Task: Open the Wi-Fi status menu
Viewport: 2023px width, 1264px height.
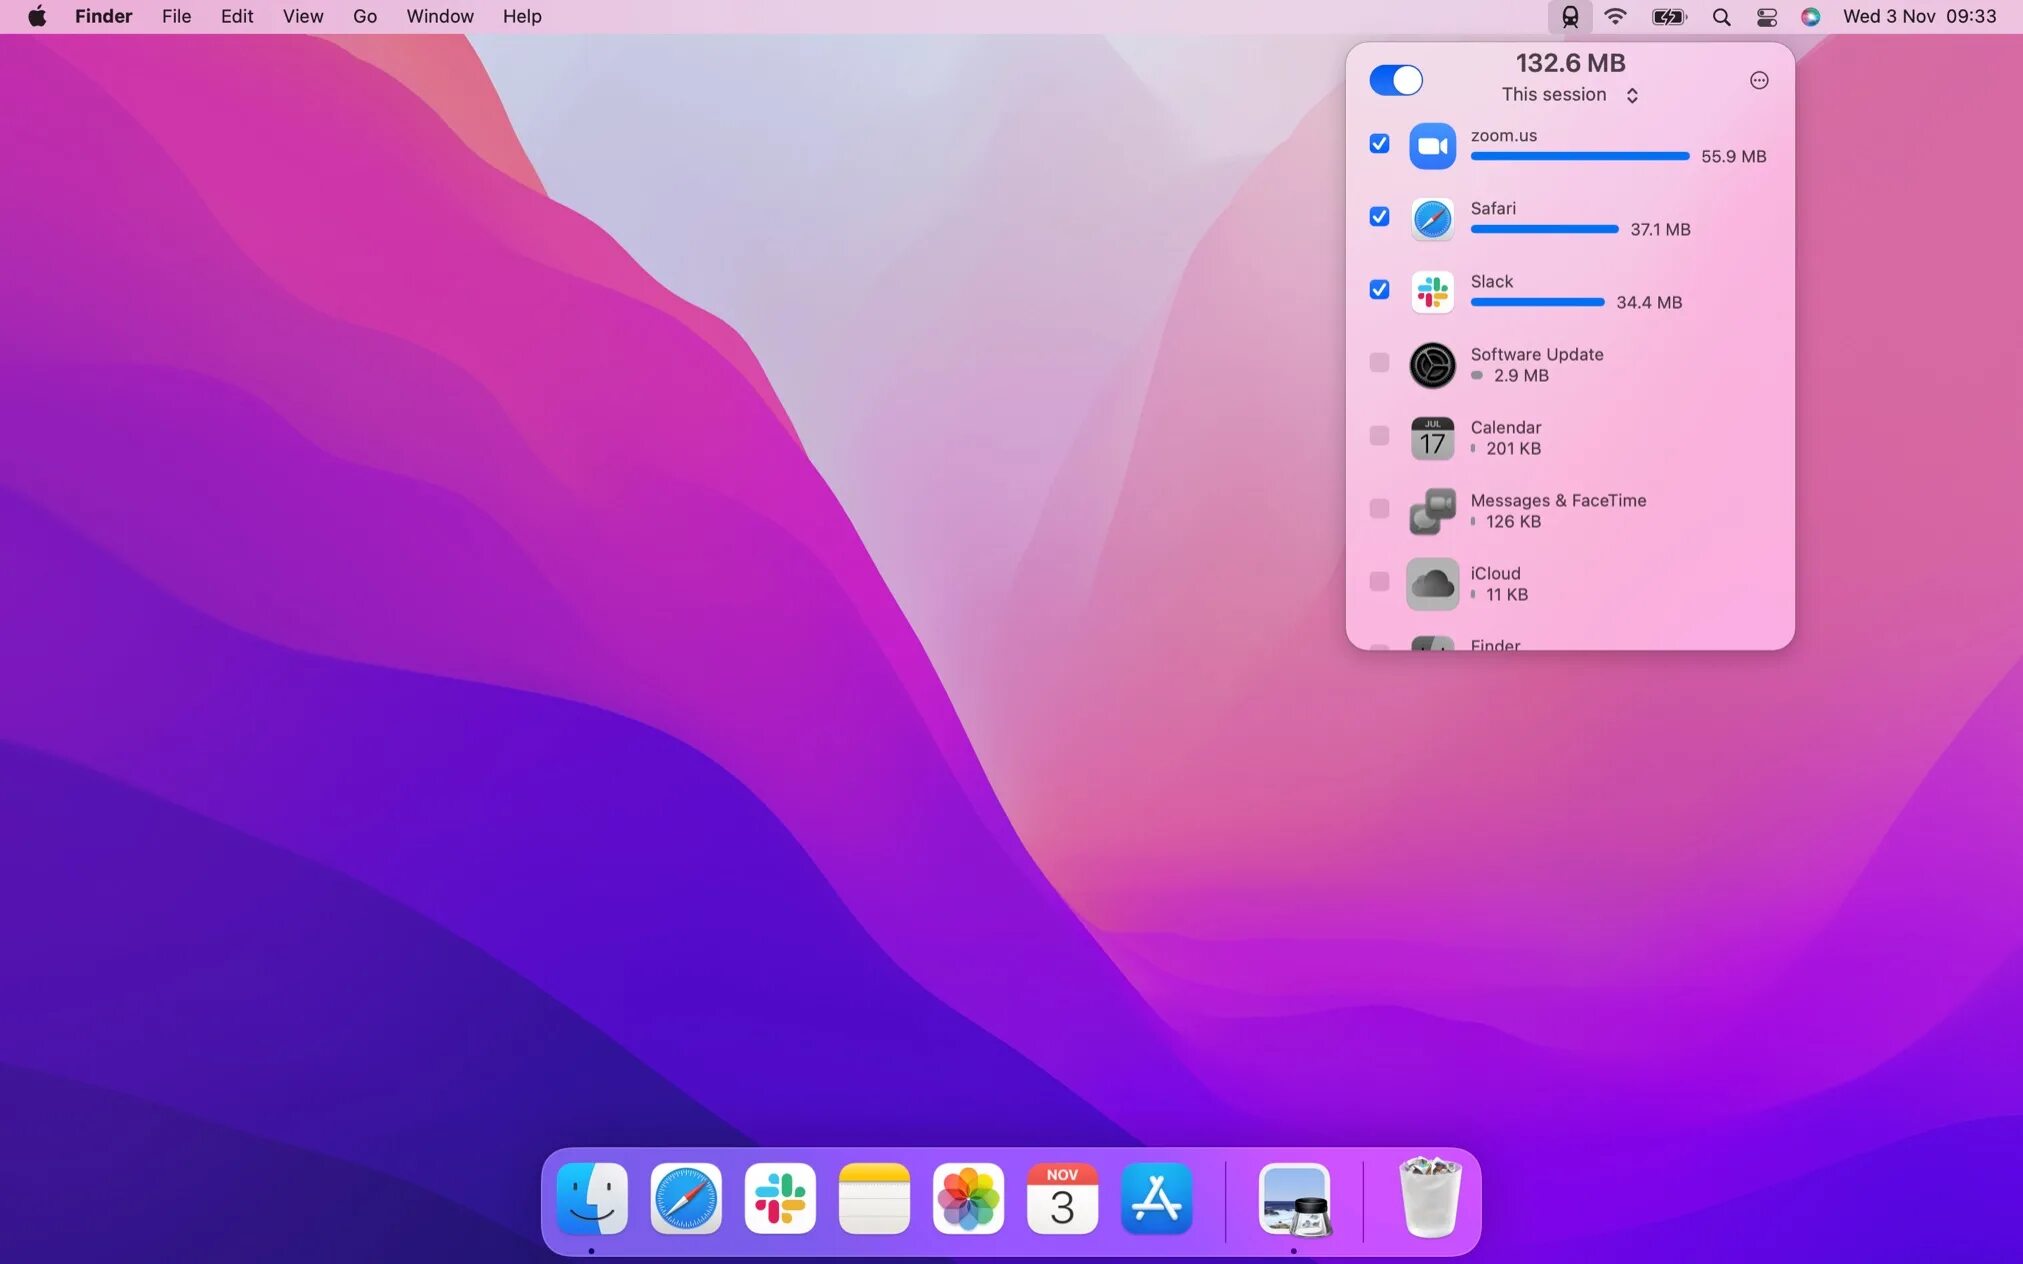Action: (1615, 17)
